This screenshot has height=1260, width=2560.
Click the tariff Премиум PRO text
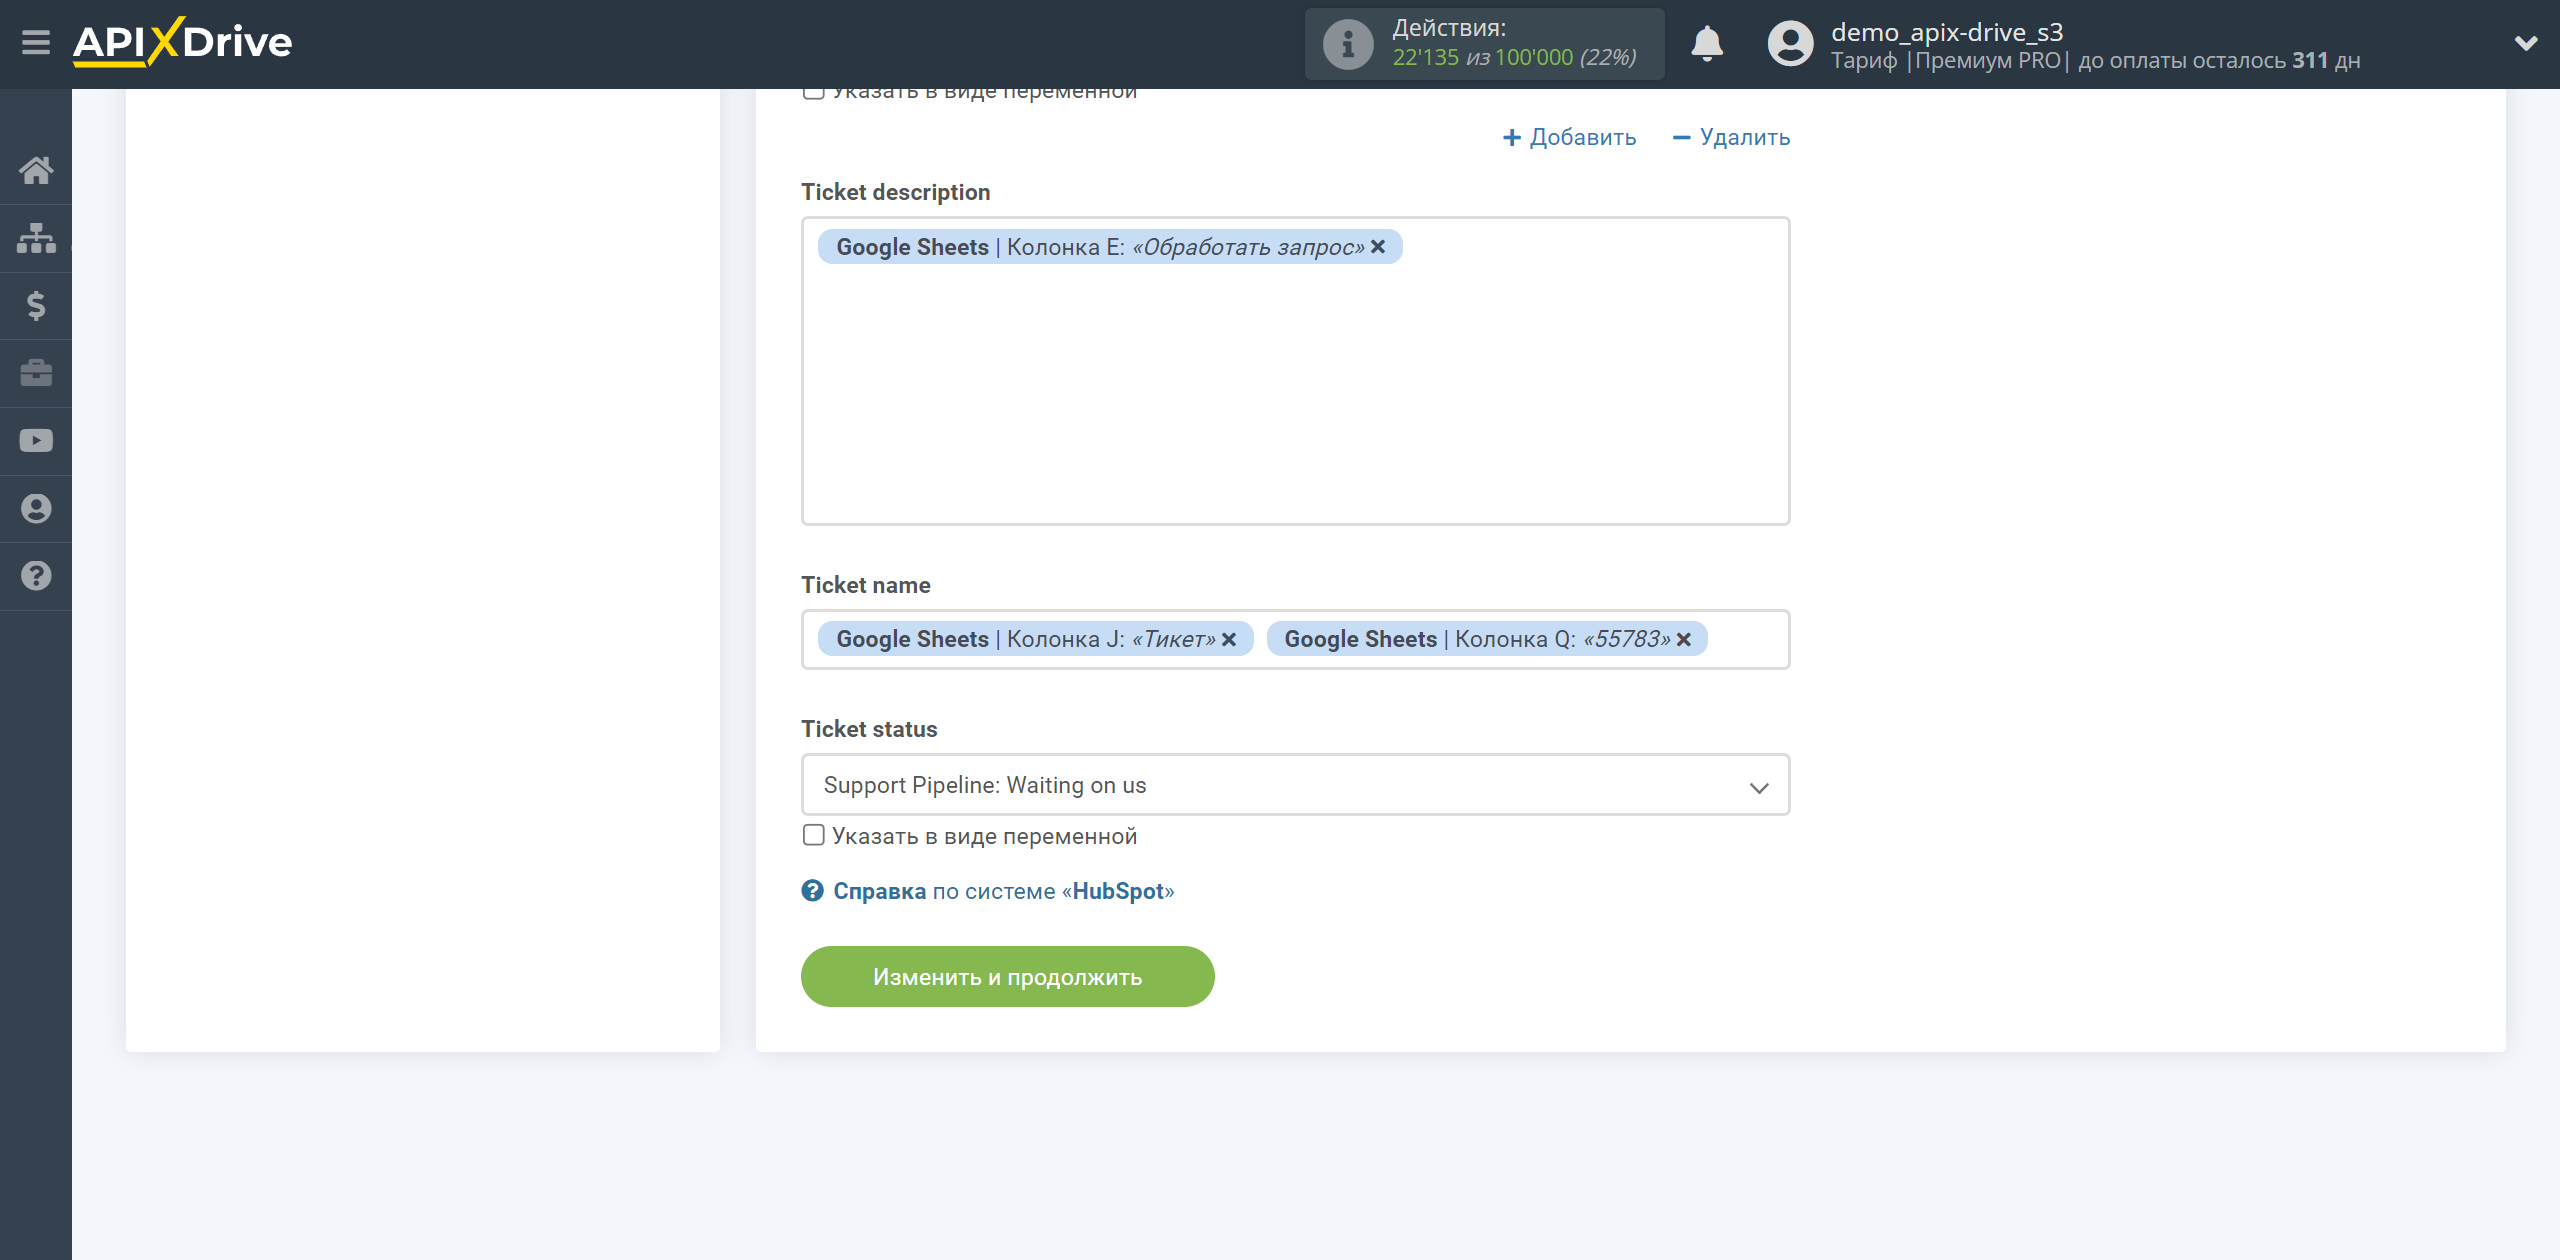1988,60
